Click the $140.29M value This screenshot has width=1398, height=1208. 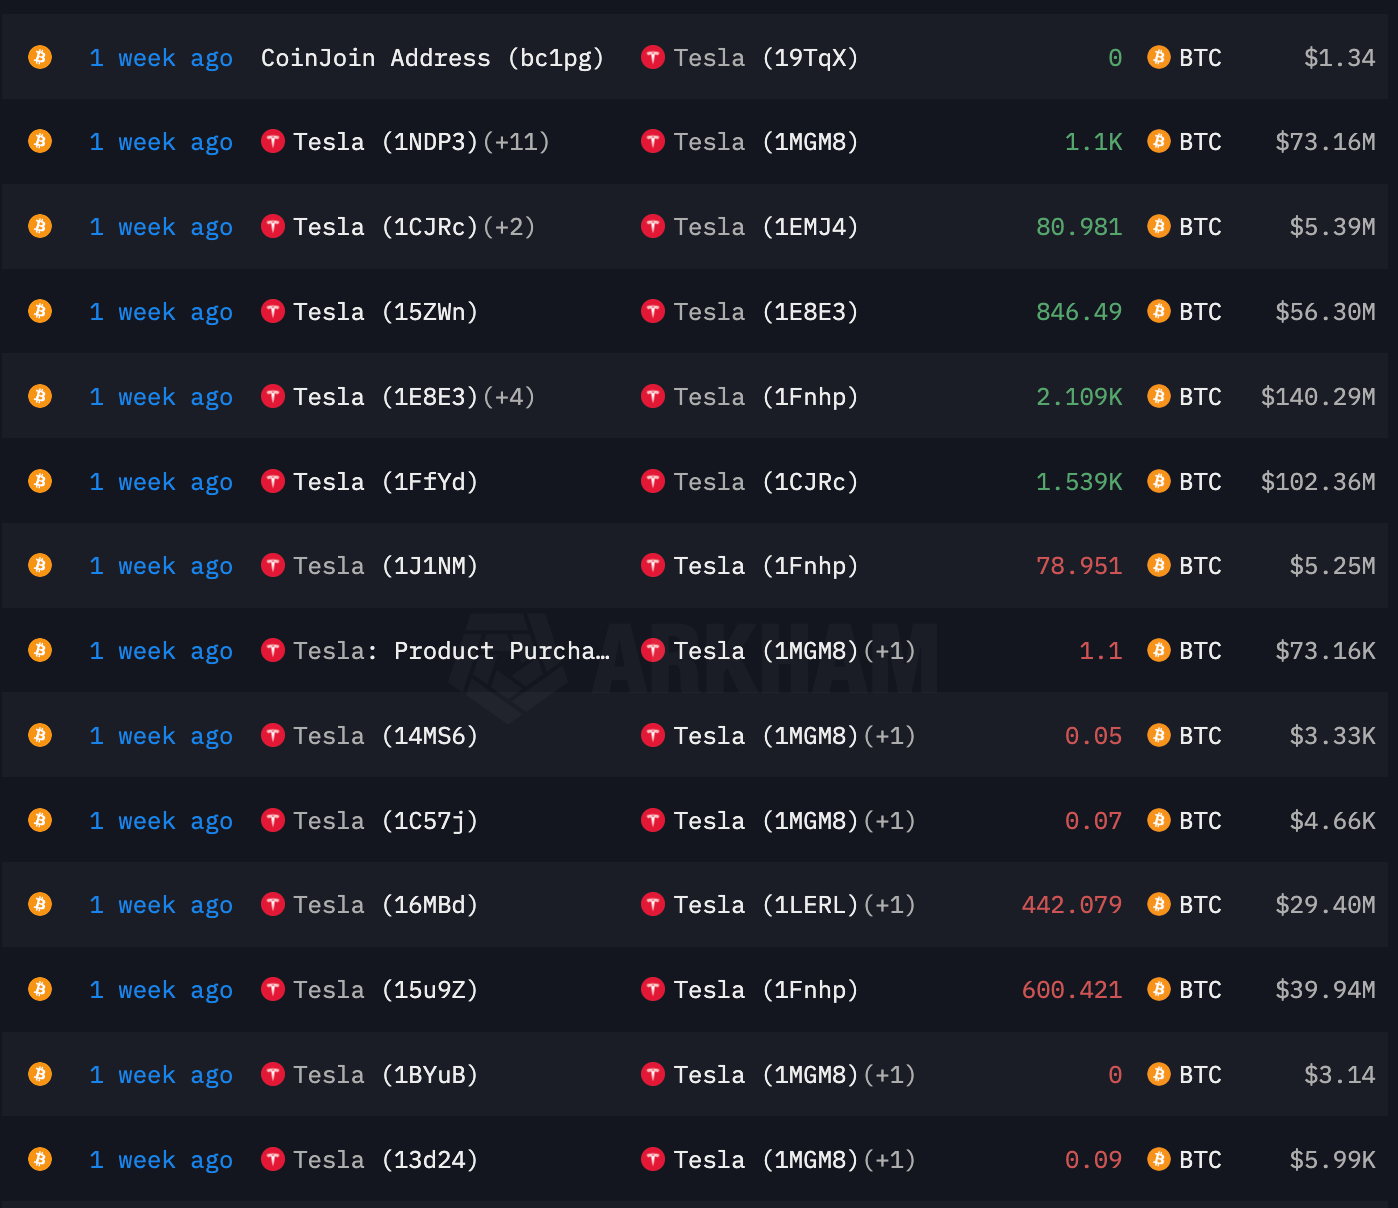click(1318, 397)
